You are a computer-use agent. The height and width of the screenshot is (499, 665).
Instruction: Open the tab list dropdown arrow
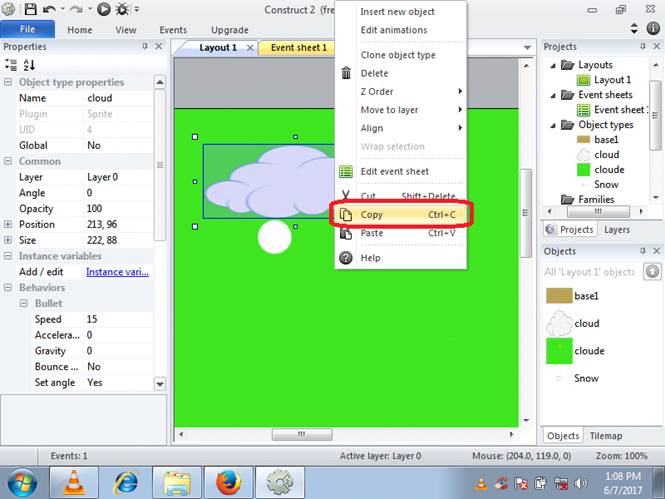527,47
